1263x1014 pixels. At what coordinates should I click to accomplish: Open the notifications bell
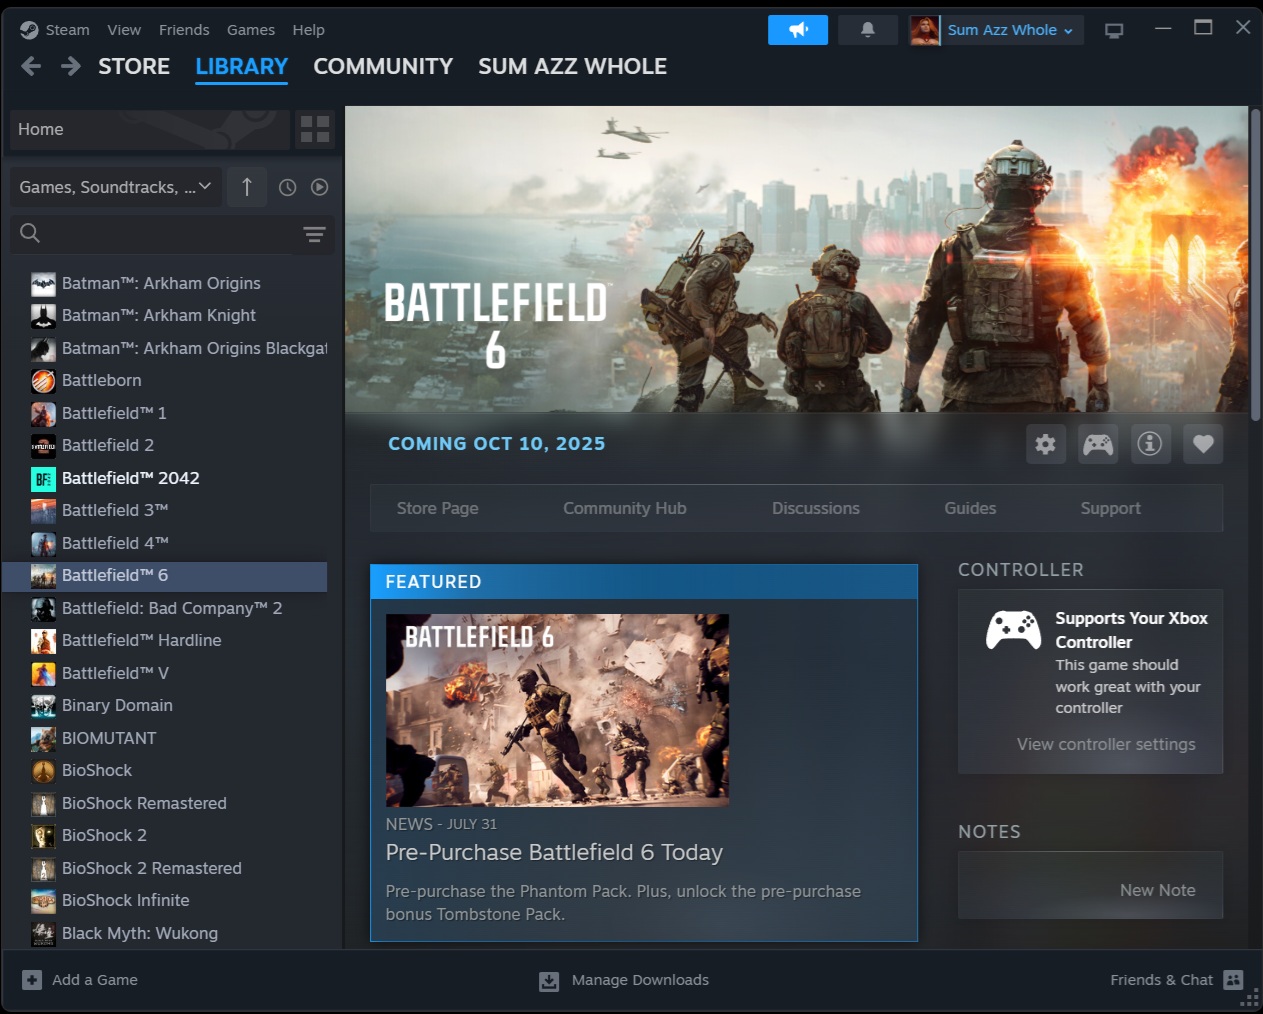coord(867,30)
